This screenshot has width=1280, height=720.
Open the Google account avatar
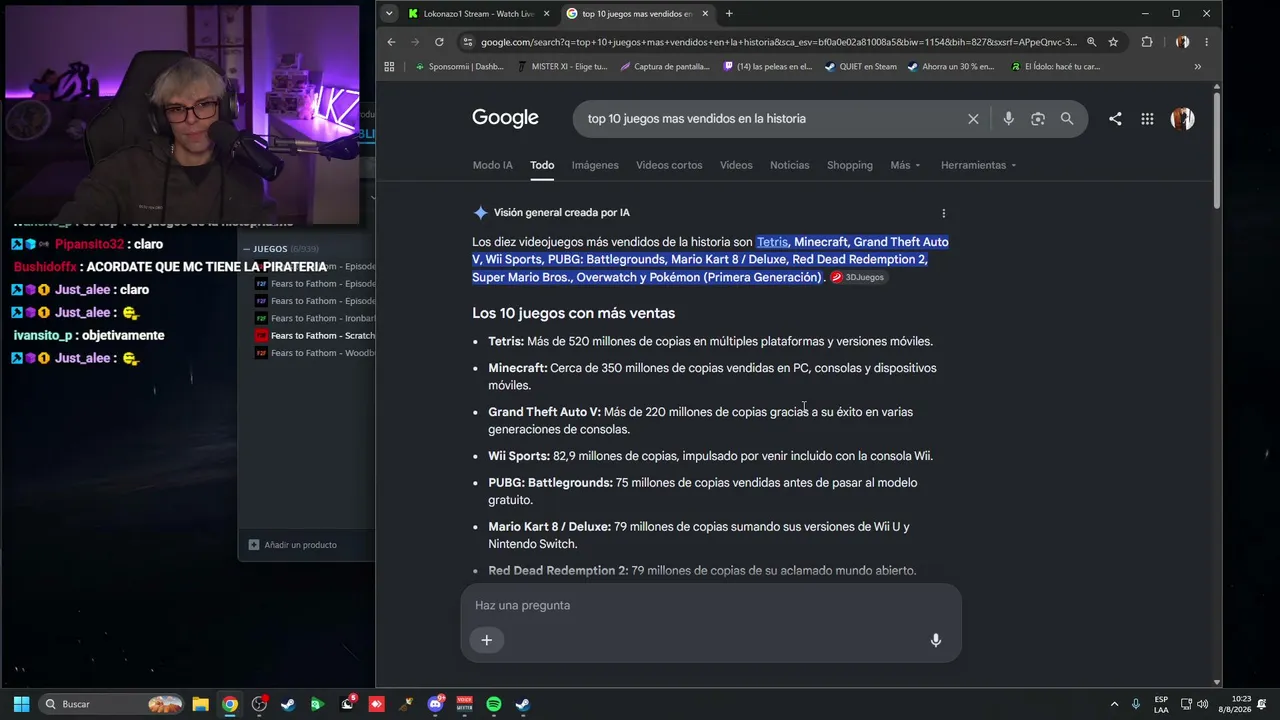pos(1183,119)
